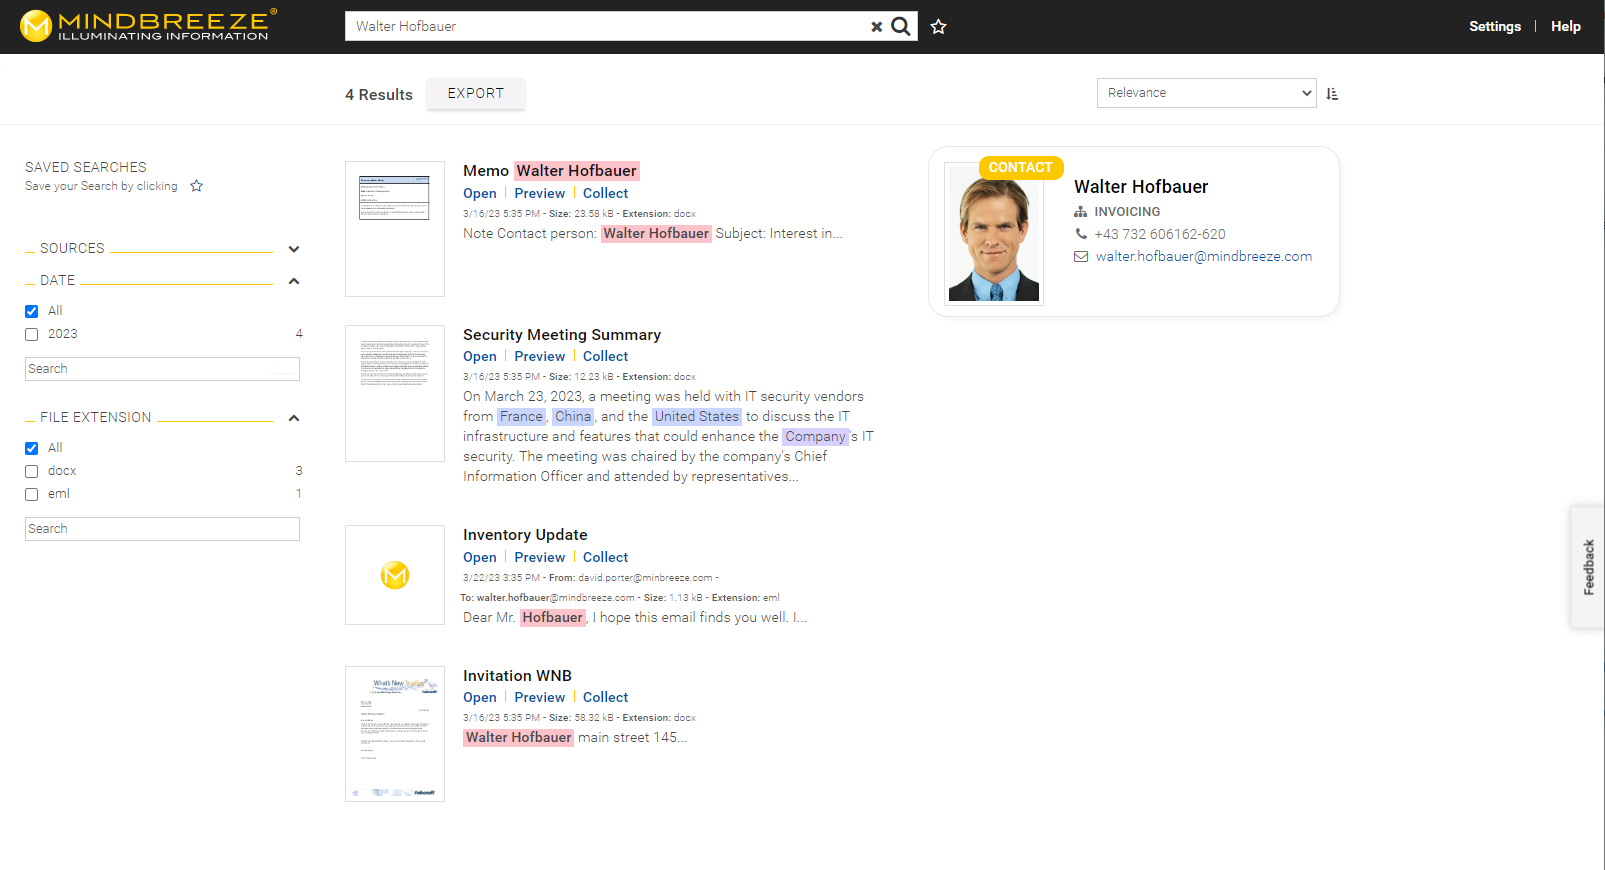Open the Memo Walter Hofbauer document

[x=480, y=194]
